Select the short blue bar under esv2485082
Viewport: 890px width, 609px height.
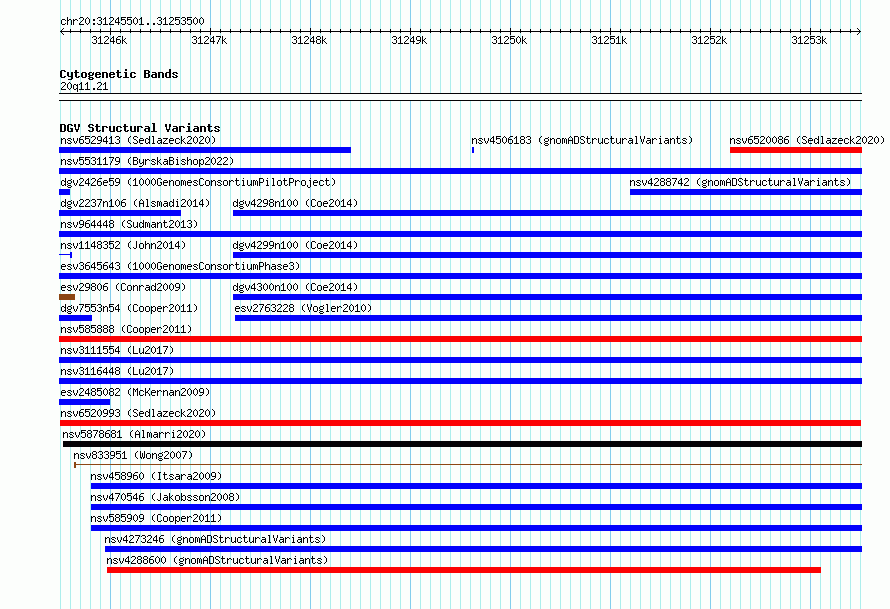pyautogui.click(x=85, y=402)
